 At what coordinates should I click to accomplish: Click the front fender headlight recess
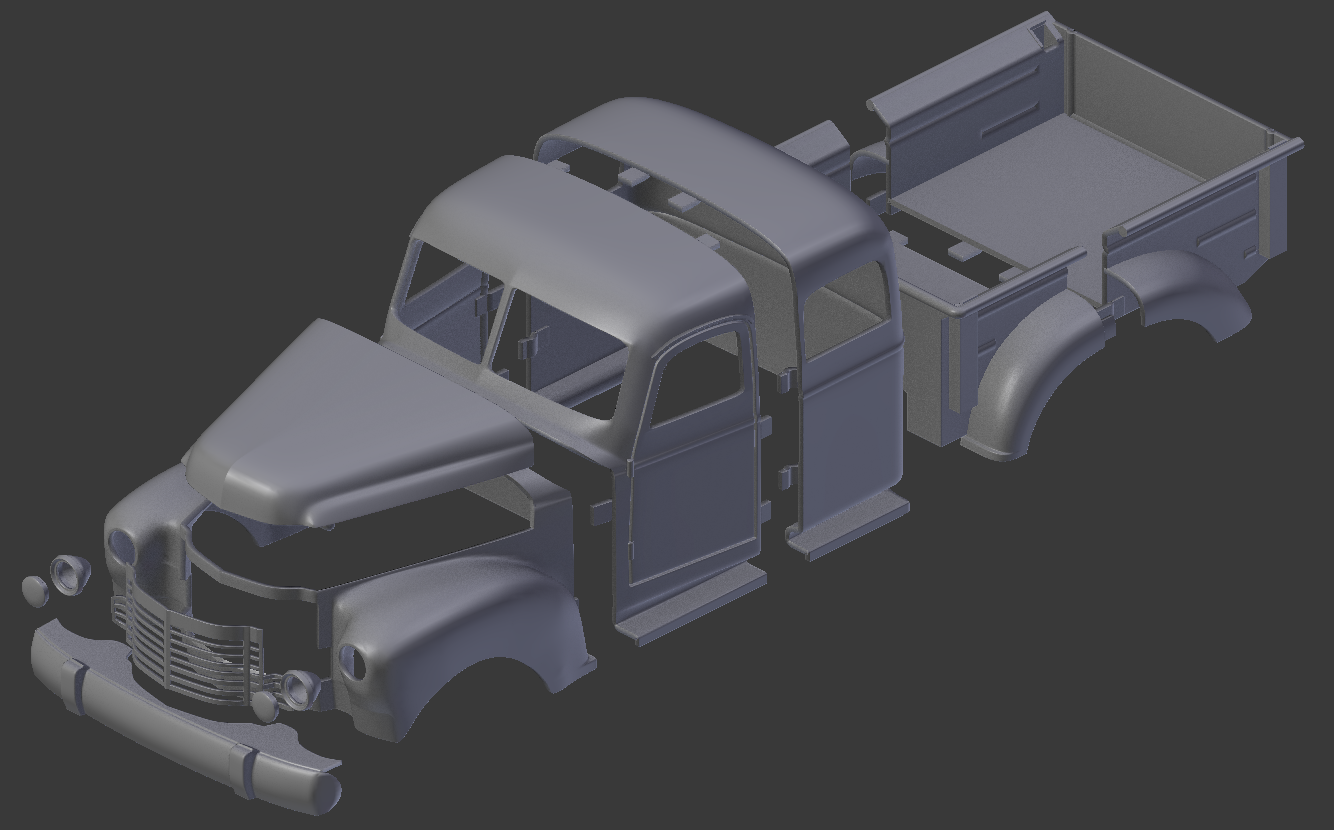[x=355, y=660]
